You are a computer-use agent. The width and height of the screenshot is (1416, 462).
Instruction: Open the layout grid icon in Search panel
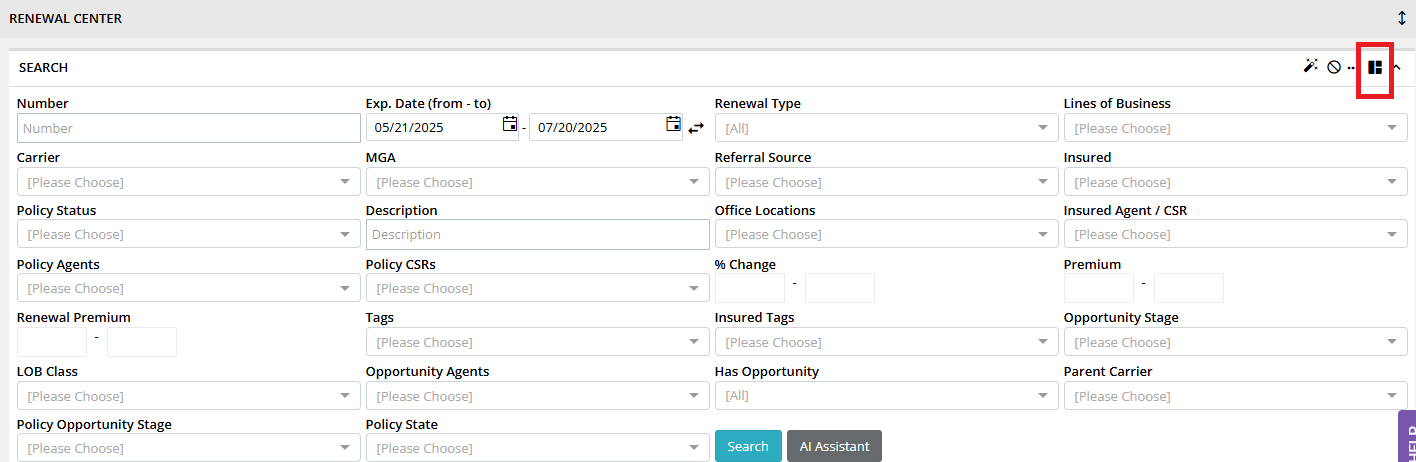click(1375, 68)
